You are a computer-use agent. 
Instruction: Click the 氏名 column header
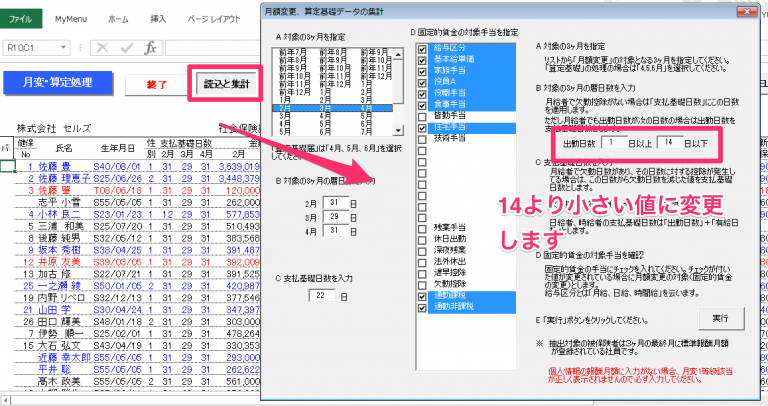pyautogui.click(x=64, y=148)
